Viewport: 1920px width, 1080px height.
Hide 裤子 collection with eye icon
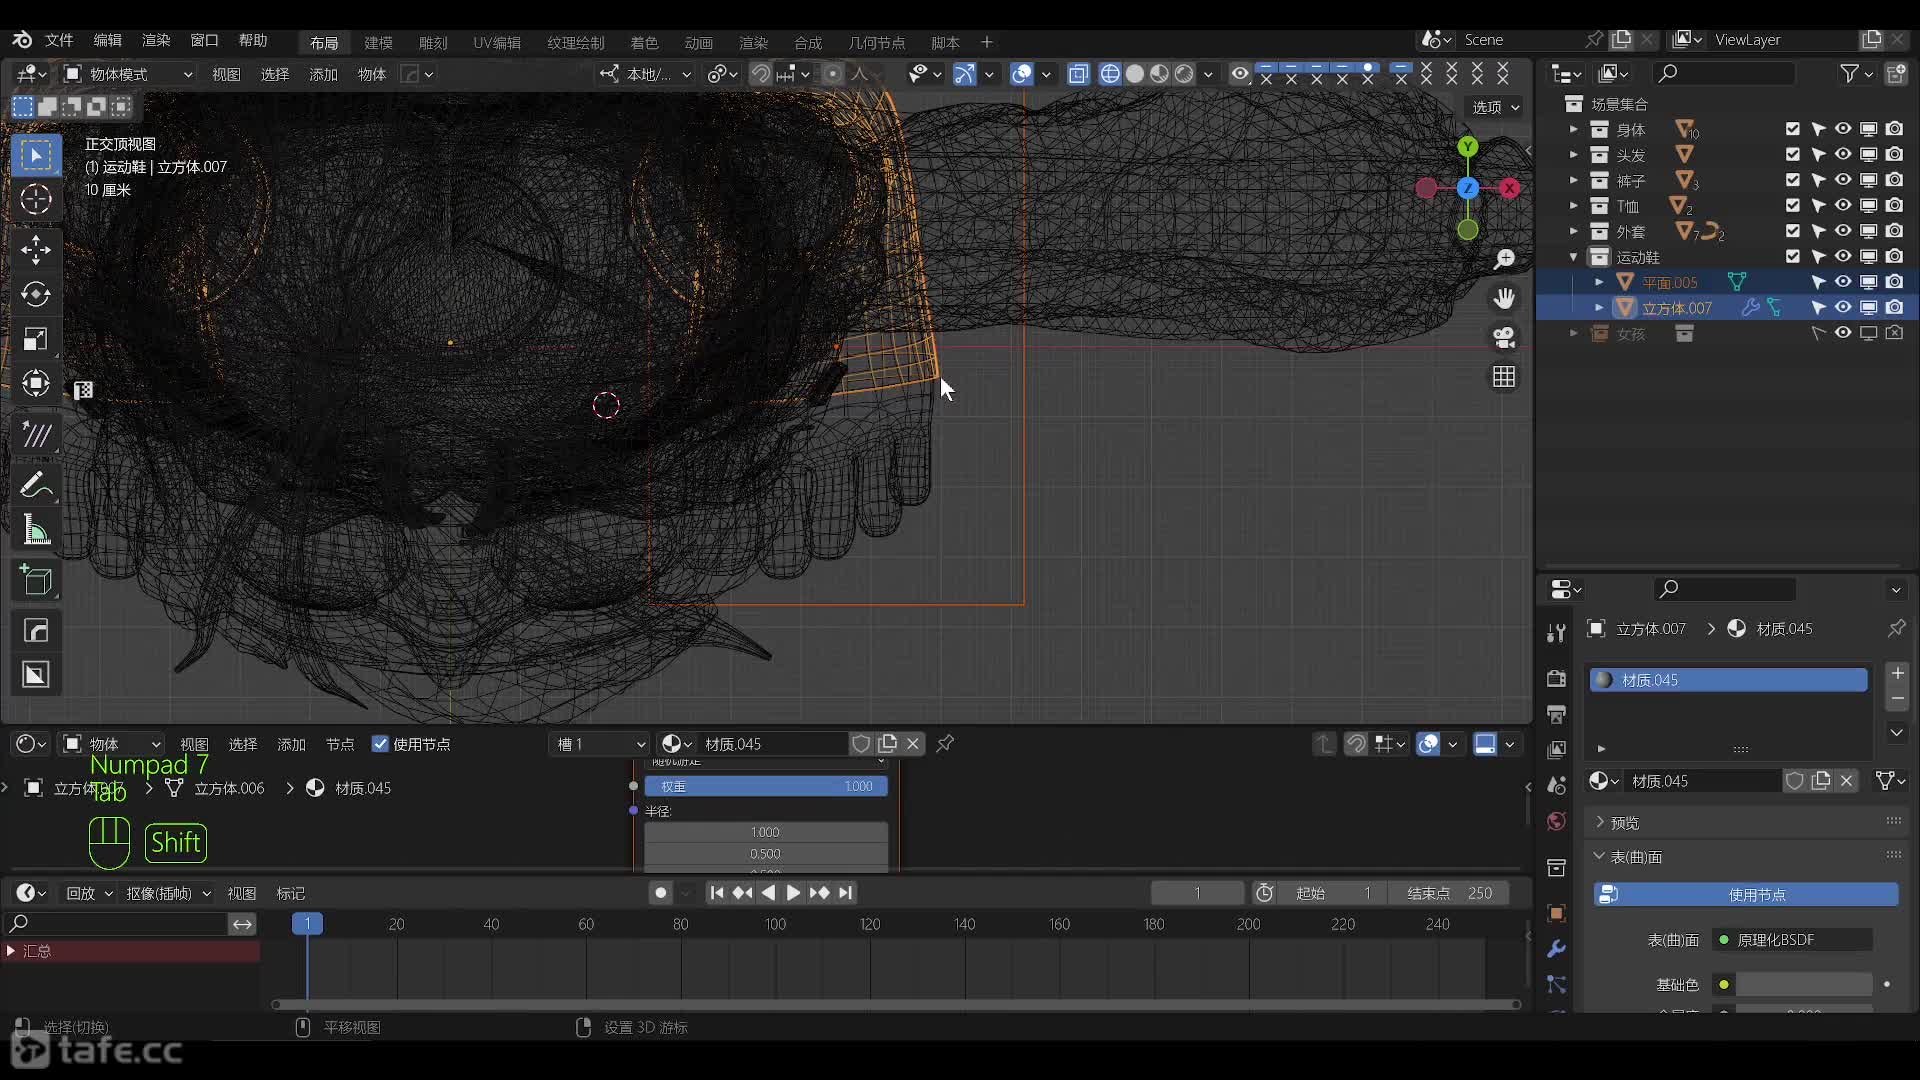(x=1843, y=180)
